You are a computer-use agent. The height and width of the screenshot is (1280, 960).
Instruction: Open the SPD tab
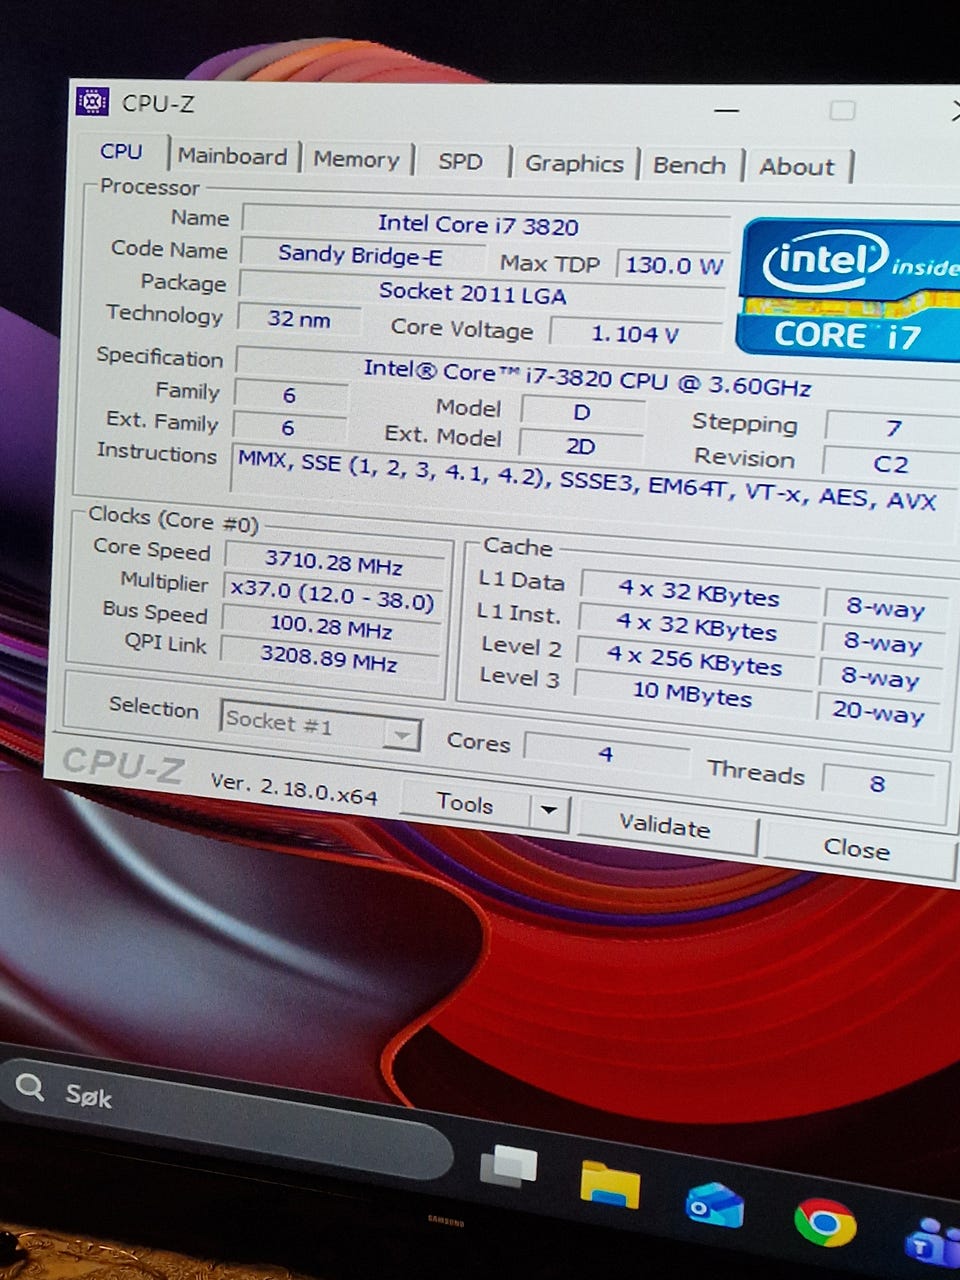tap(460, 161)
